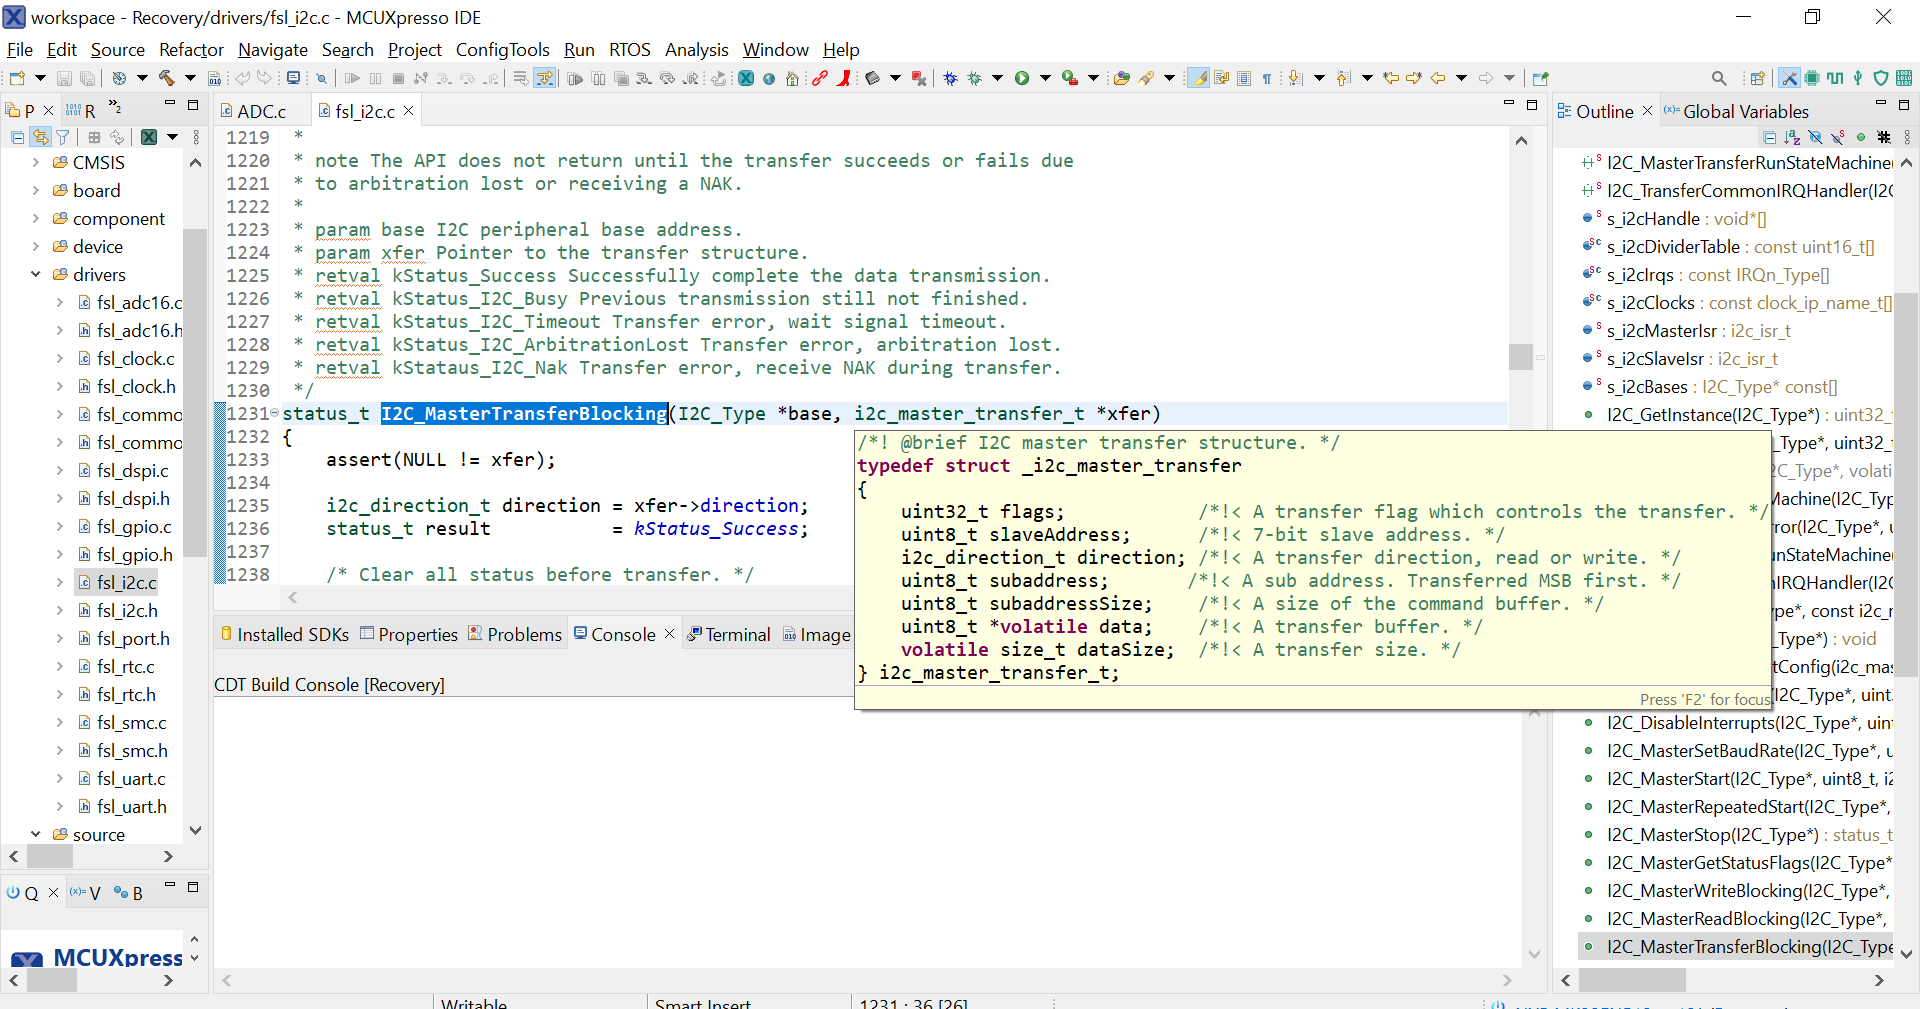Expand the source folder in Project Explorer

[x=36, y=834]
